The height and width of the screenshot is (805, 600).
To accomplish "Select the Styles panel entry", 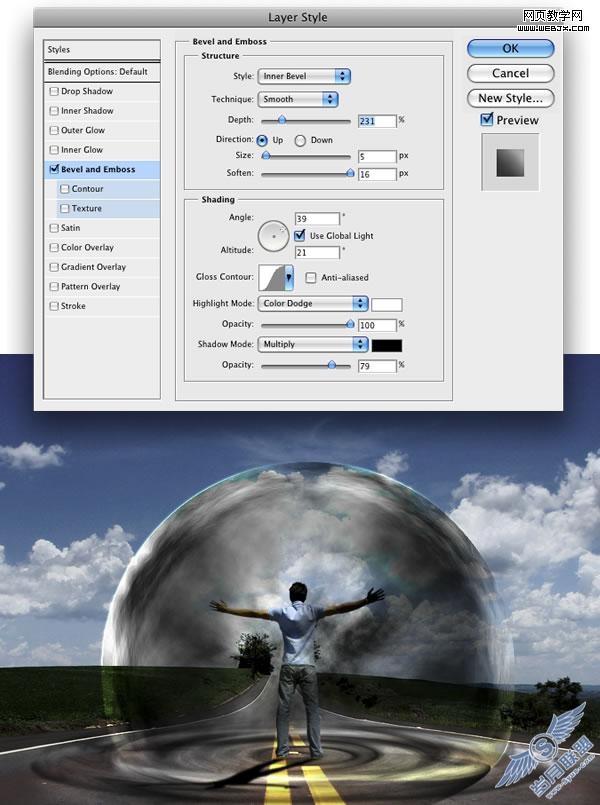I will [x=102, y=50].
